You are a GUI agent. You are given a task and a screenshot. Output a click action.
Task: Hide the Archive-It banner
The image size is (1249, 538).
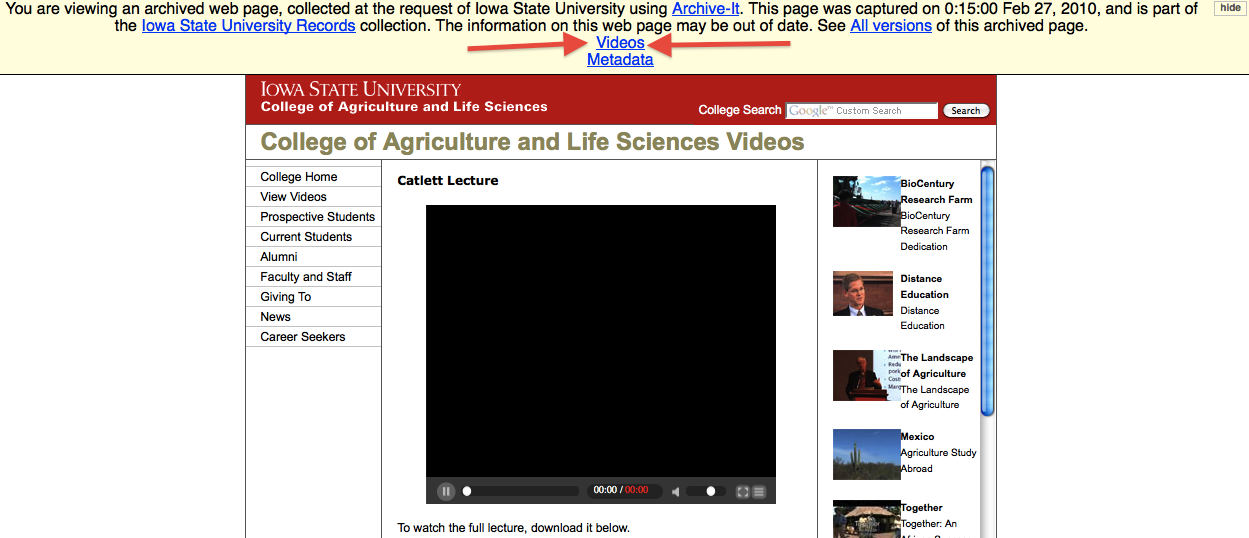point(1230,8)
